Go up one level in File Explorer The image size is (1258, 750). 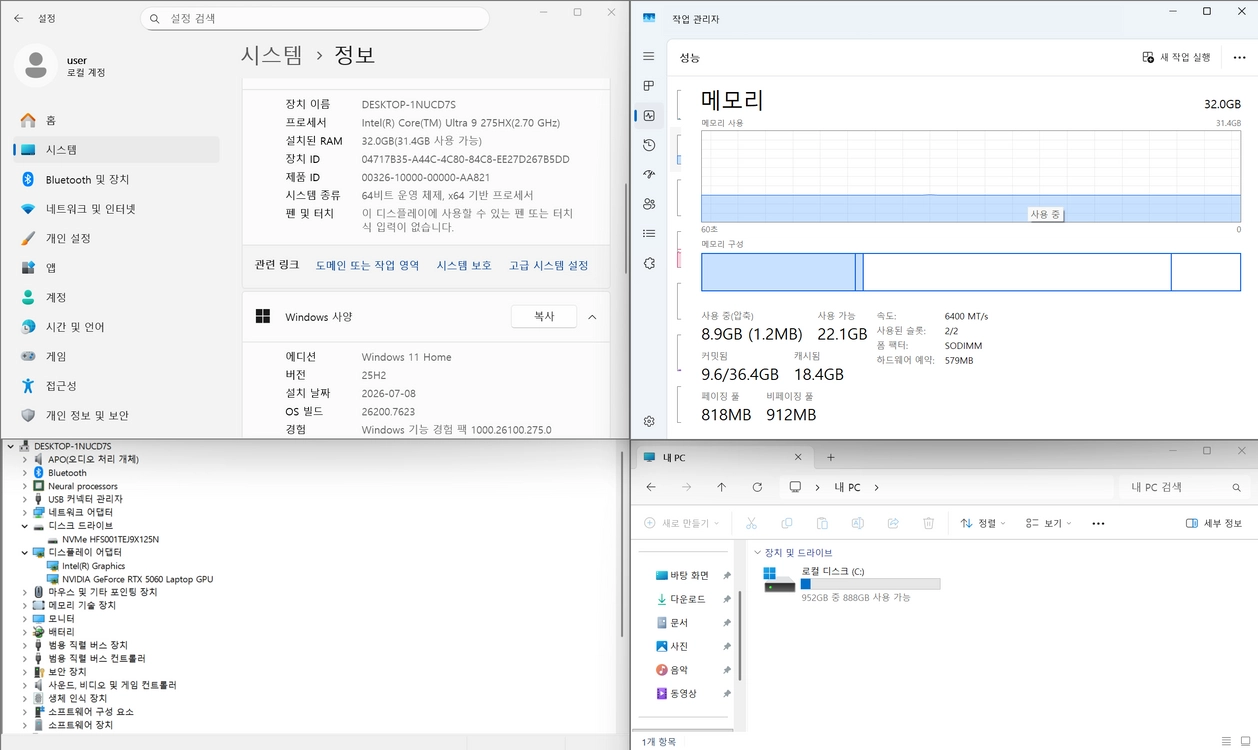coord(721,487)
